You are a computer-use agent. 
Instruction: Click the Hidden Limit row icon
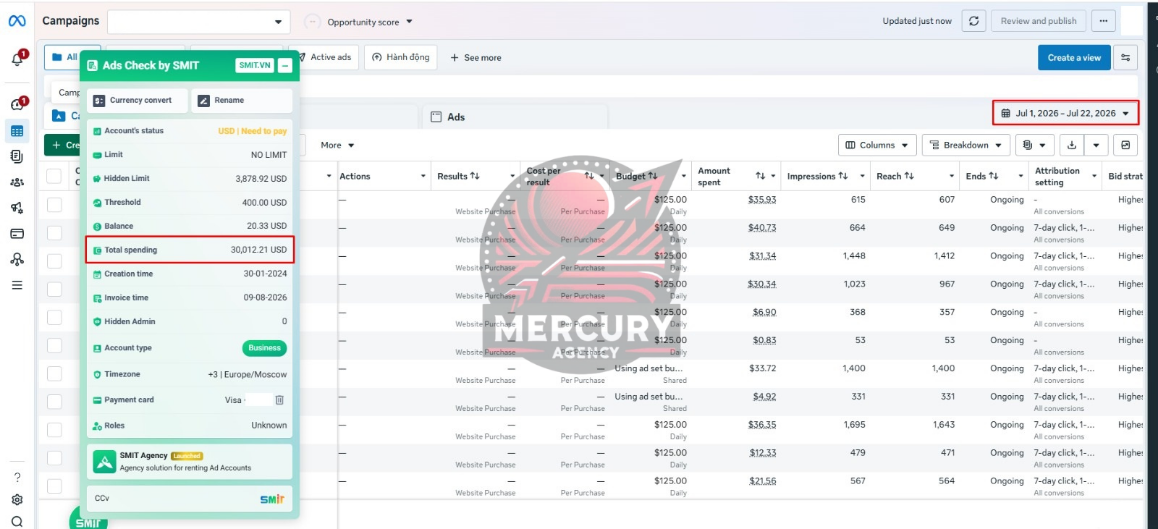(x=97, y=179)
